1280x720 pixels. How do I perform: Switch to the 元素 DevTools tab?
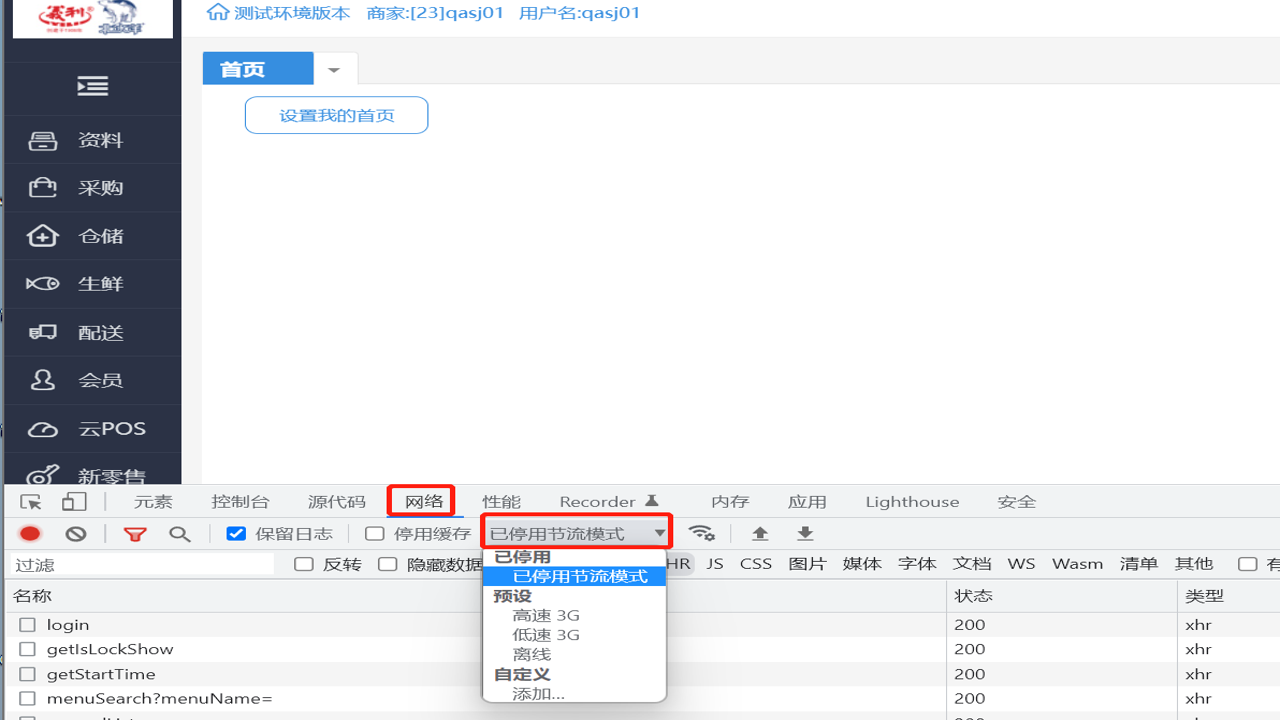tap(153, 502)
